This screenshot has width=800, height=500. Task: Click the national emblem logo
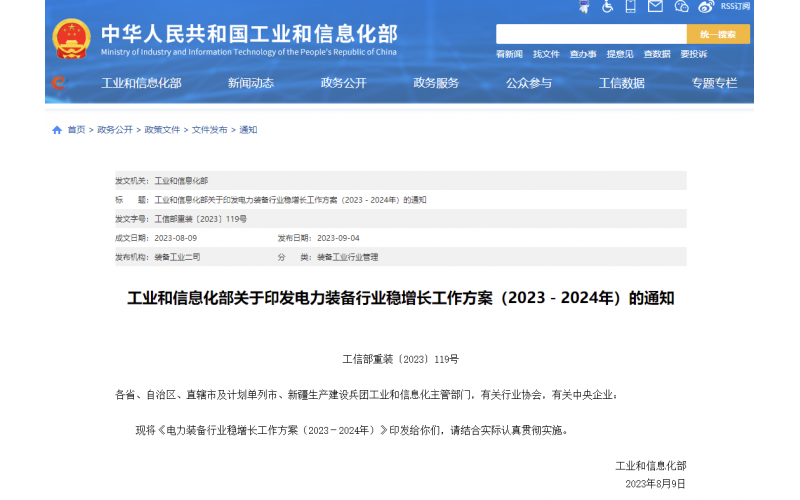click(71, 39)
